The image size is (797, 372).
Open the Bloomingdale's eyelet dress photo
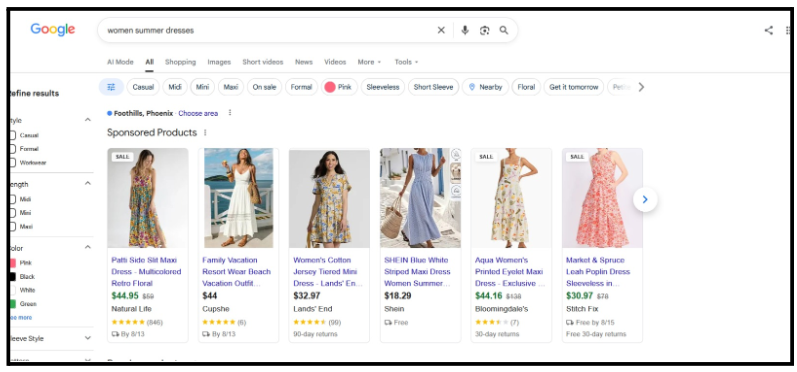click(x=511, y=198)
